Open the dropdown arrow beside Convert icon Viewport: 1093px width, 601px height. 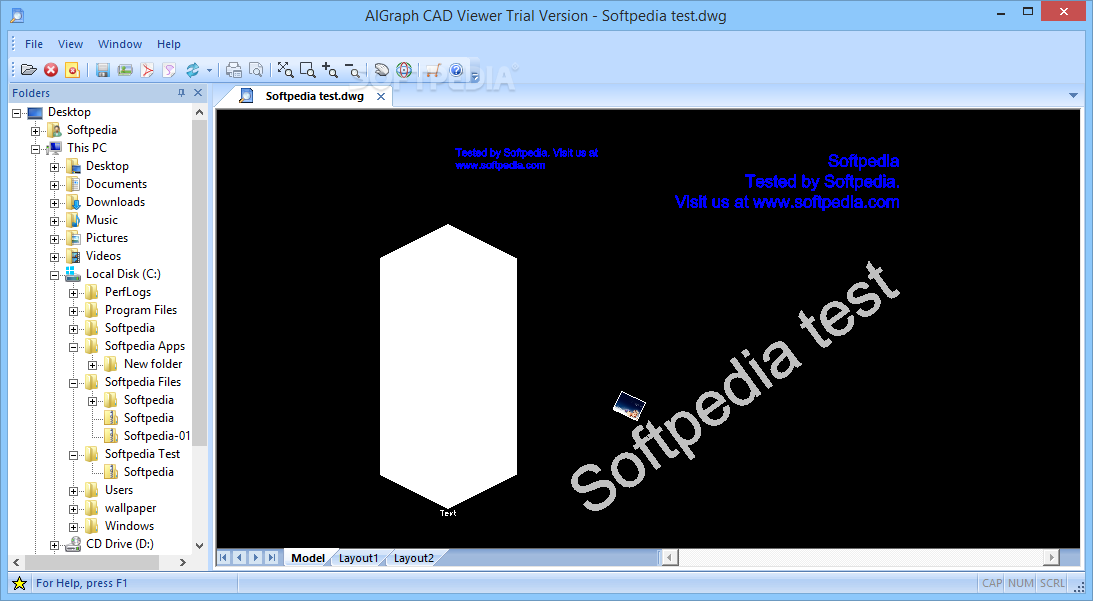(x=208, y=70)
